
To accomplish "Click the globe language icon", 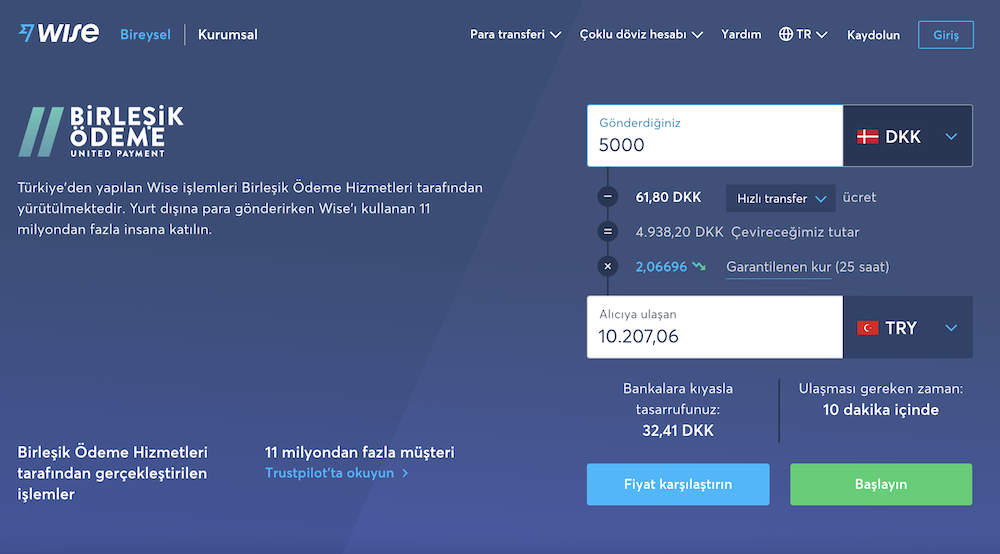I will click(786, 34).
